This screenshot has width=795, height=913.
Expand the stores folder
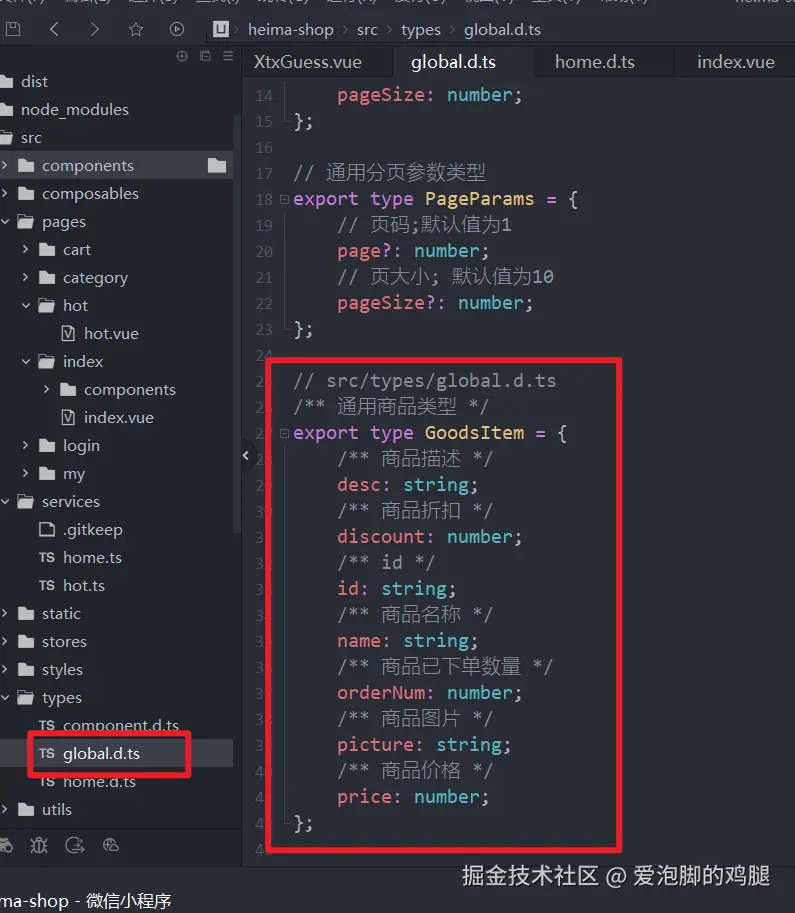click(5, 641)
